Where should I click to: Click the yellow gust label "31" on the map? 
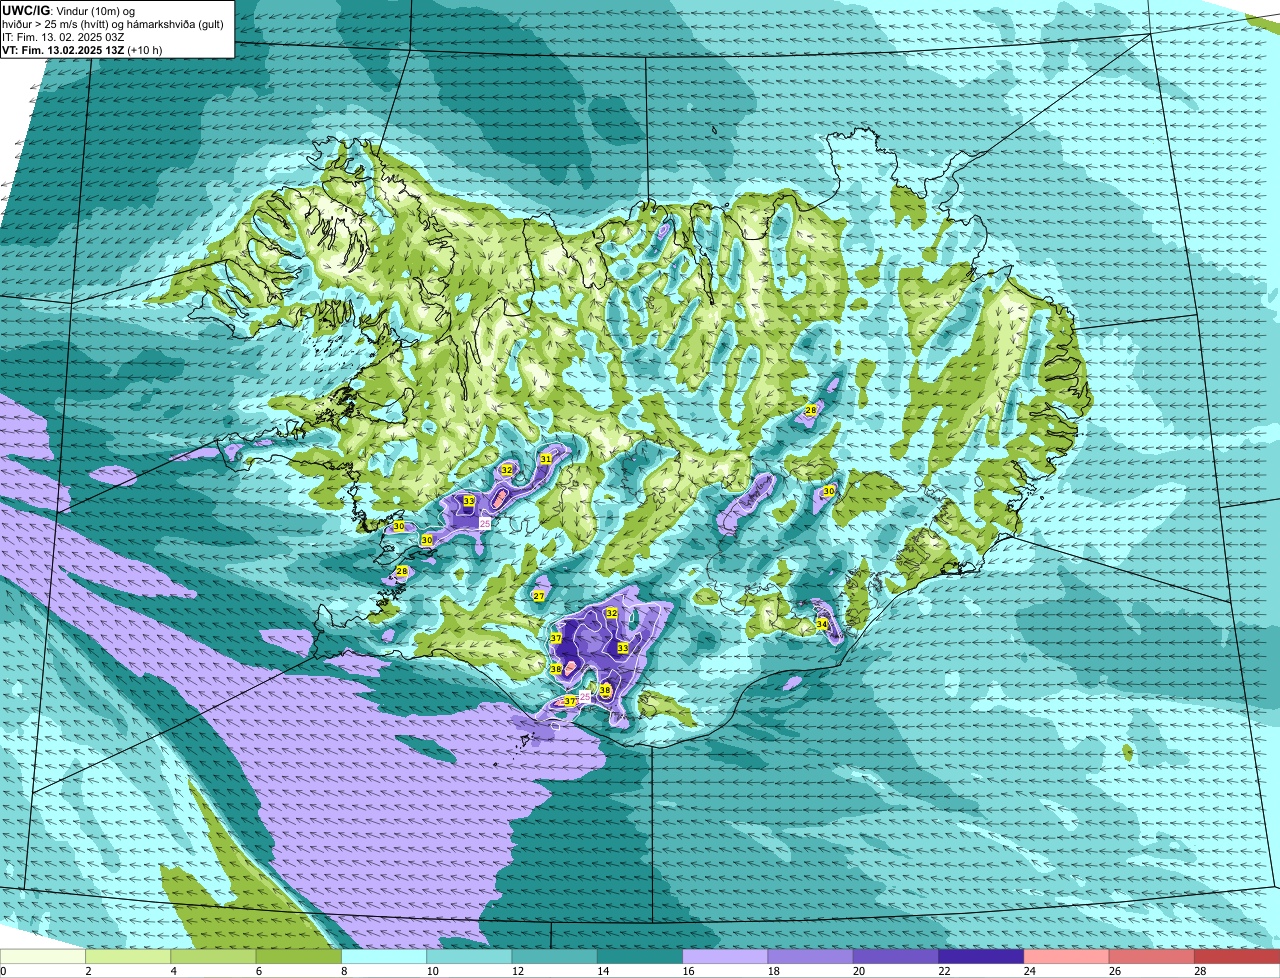click(x=546, y=458)
